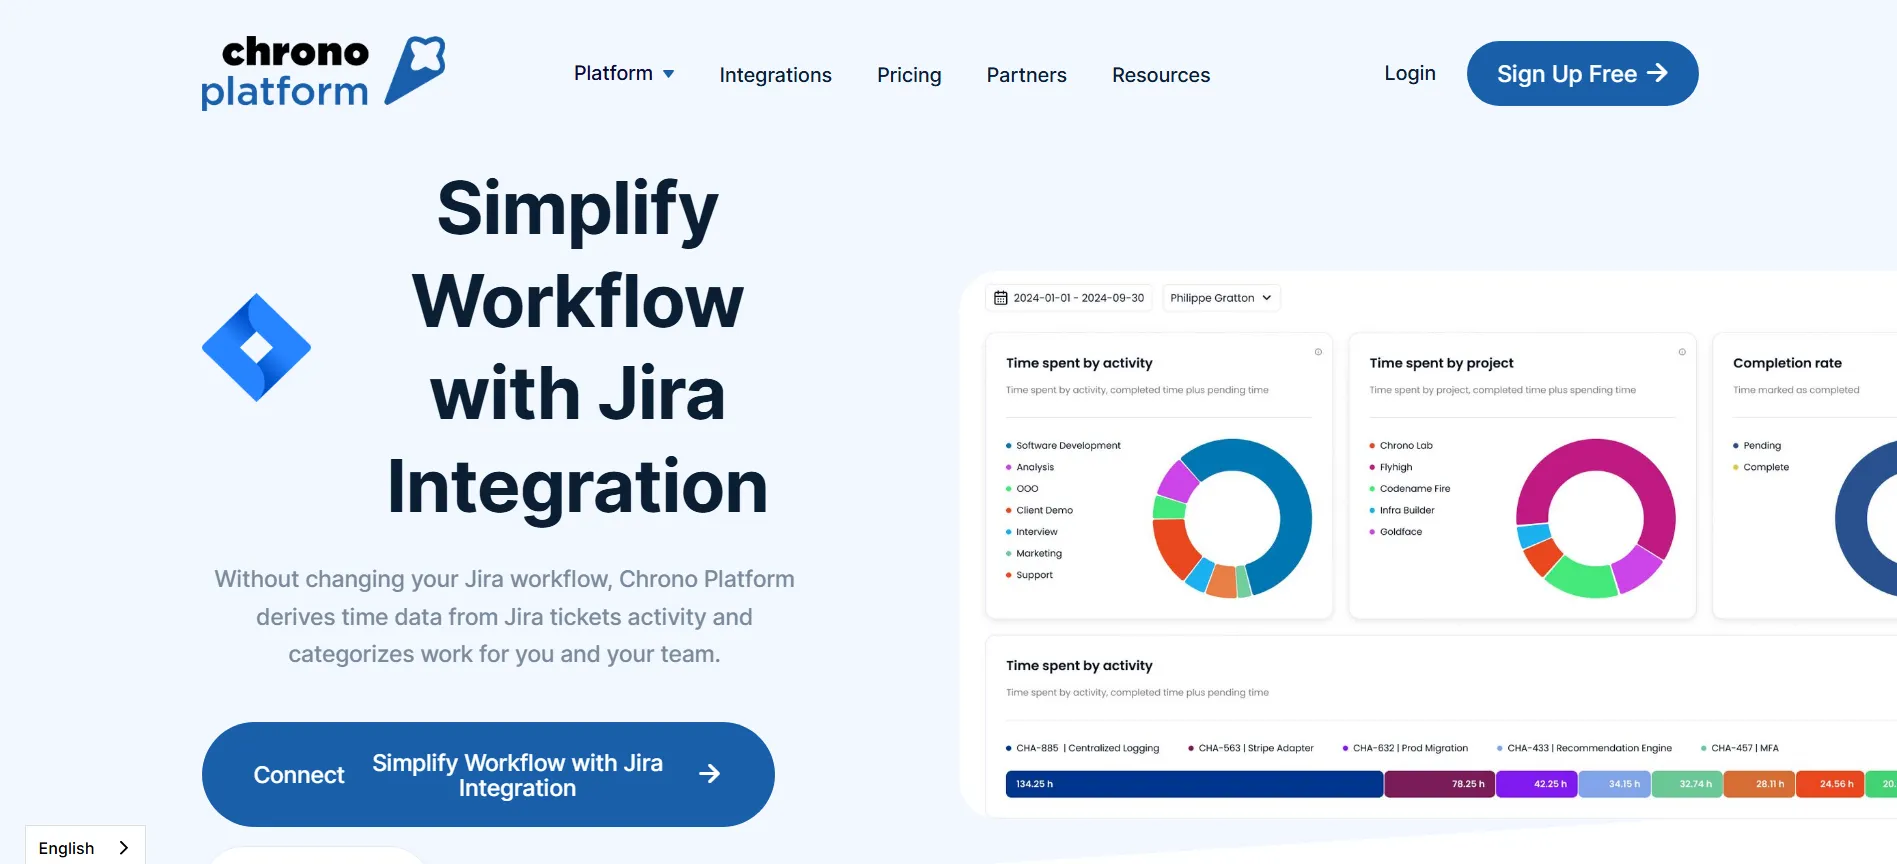Click info icon on Time spent by activity card
1897x864 pixels.
pos(1318,352)
